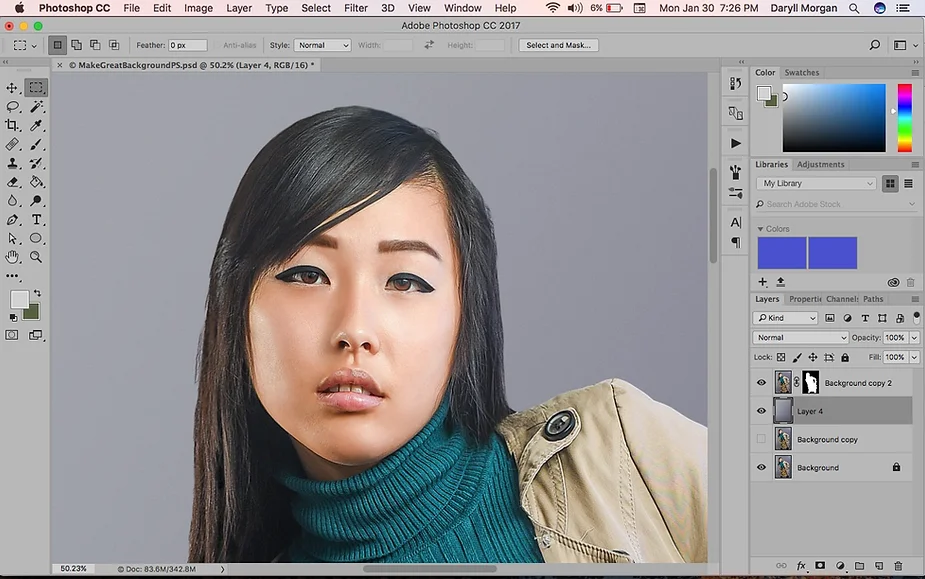Activate the Hand tool
Screen dimensions: 925x579
[12, 257]
